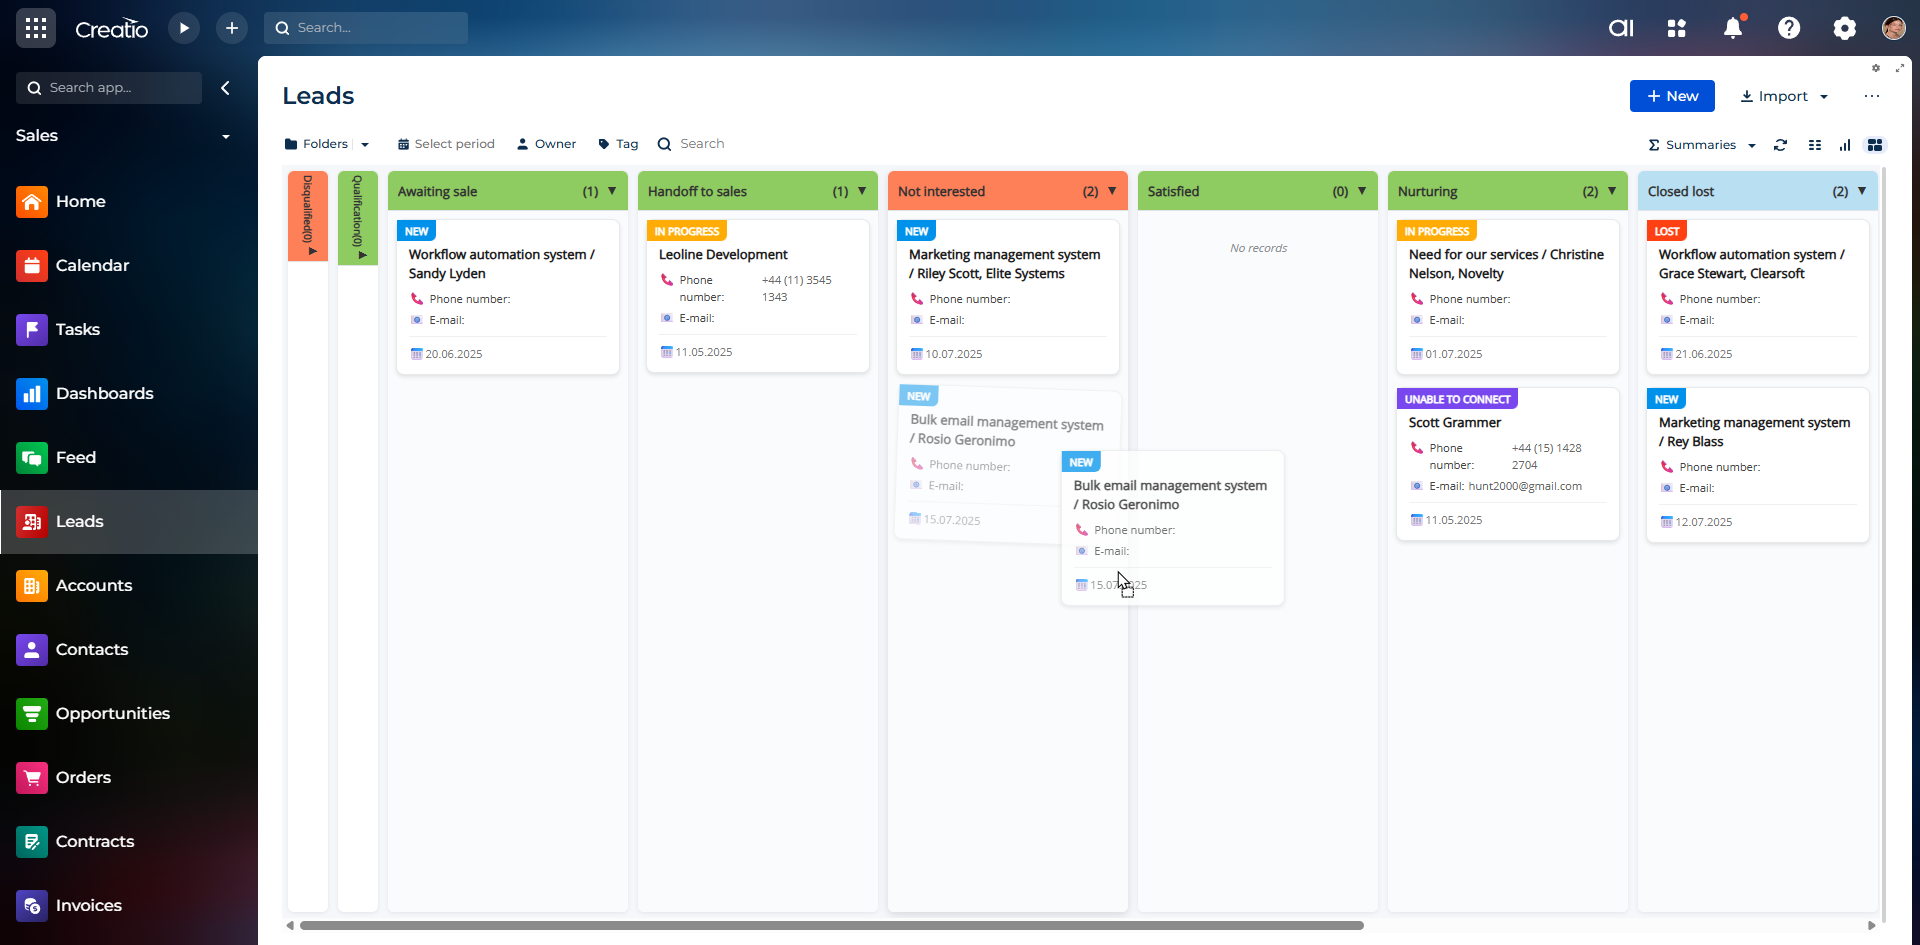Viewport: 1920px width, 945px height.
Task: Collapse the Handoff to sales column arrow
Action: point(862,191)
